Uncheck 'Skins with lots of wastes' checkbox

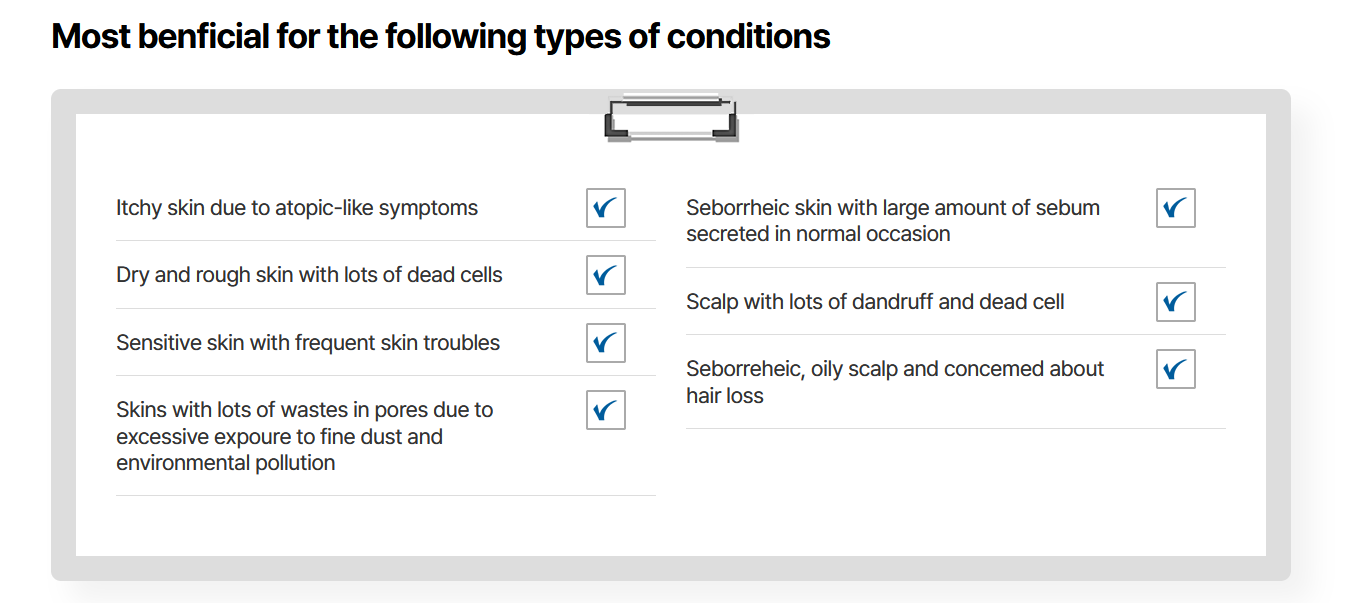(605, 410)
